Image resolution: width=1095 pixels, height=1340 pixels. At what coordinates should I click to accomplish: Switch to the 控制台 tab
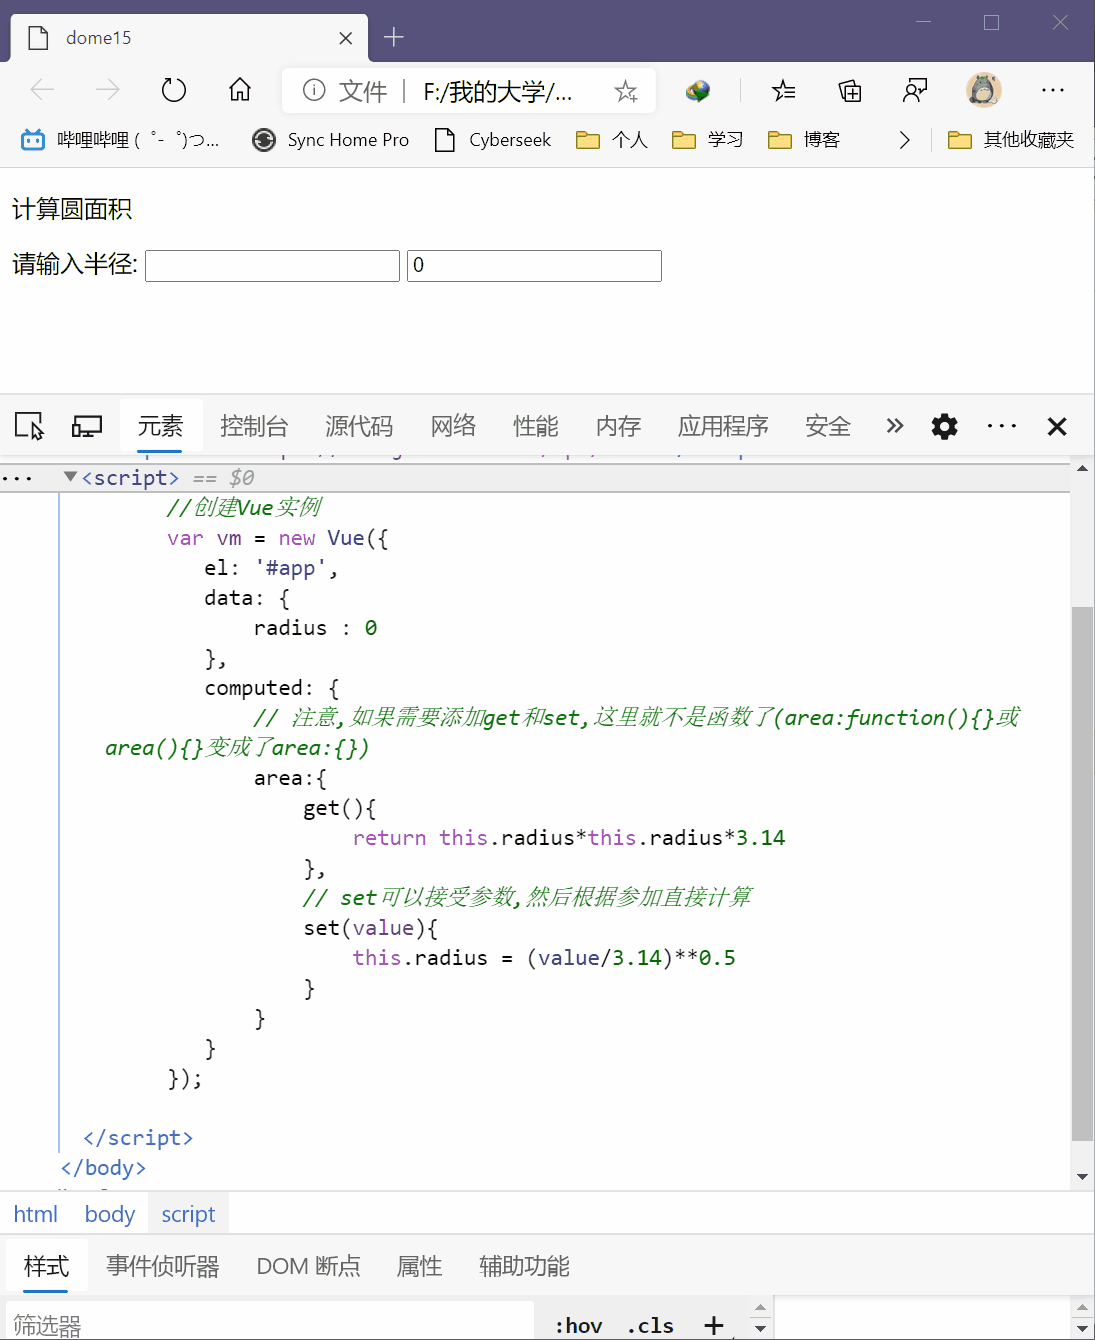pyautogui.click(x=254, y=427)
